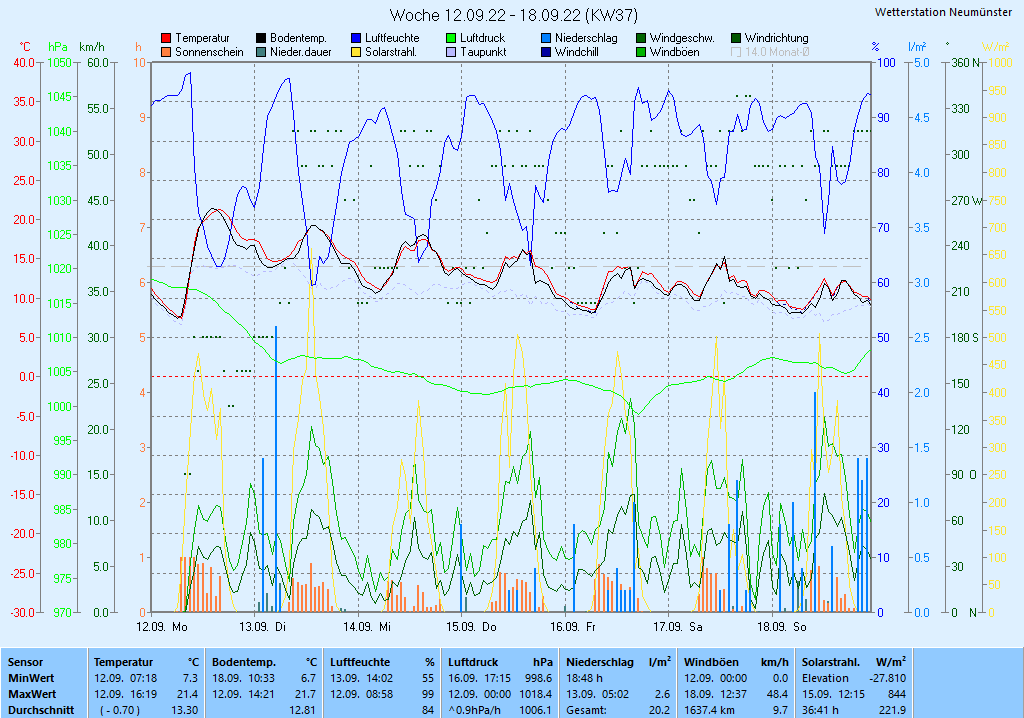Click the orange h axis unit label

tap(138, 47)
